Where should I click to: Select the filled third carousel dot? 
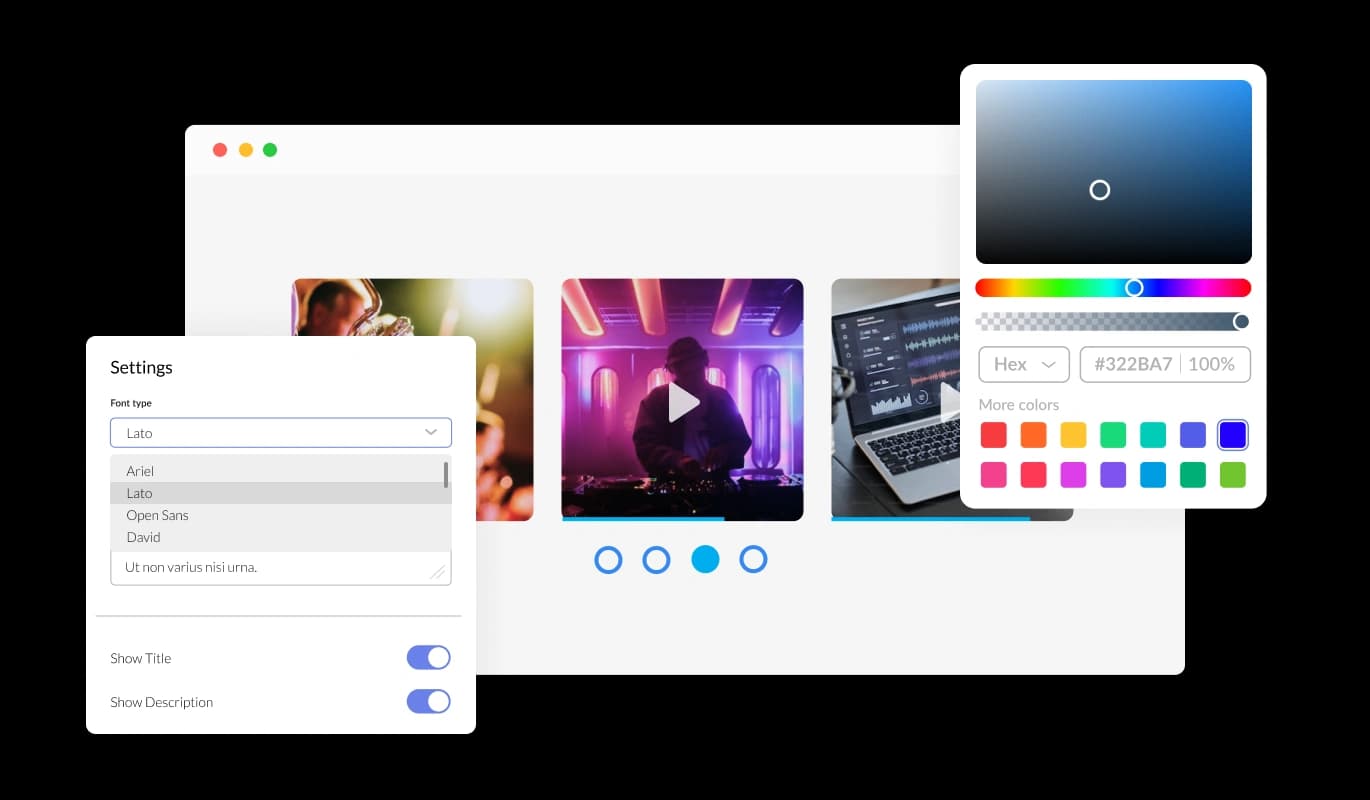[x=705, y=559]
